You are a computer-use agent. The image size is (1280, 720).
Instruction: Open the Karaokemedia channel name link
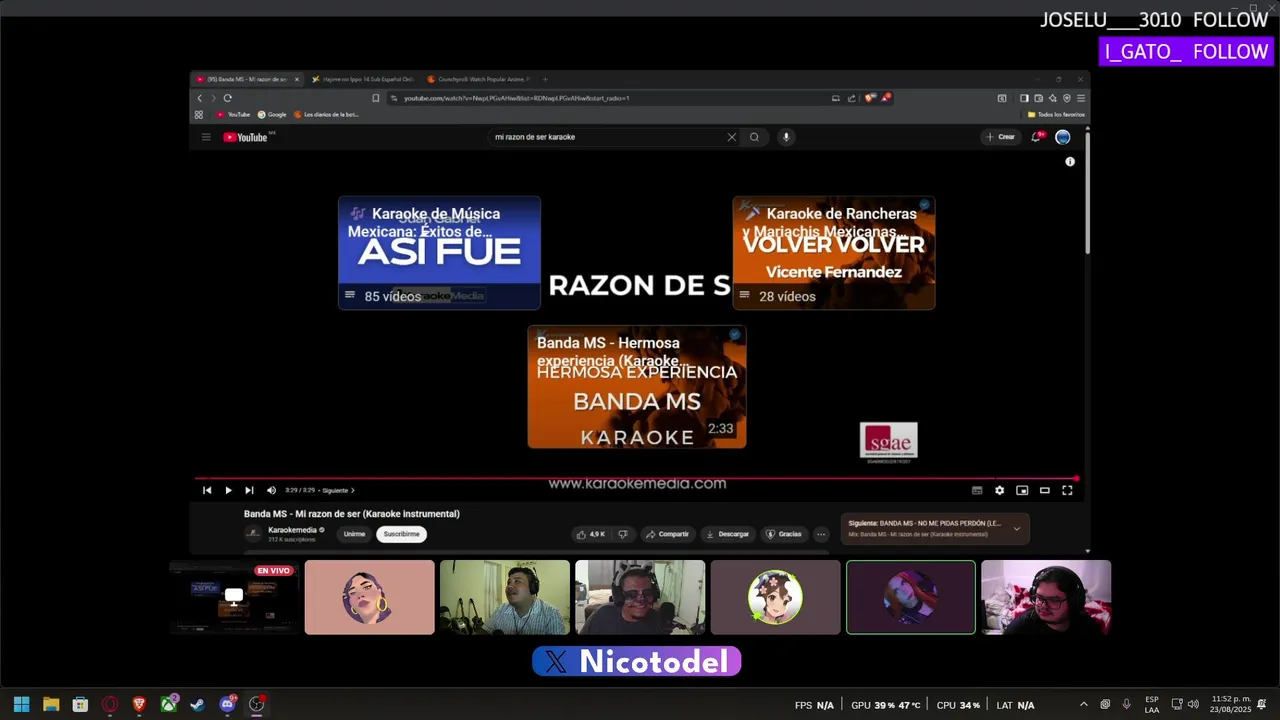click(x=292, y=530)
